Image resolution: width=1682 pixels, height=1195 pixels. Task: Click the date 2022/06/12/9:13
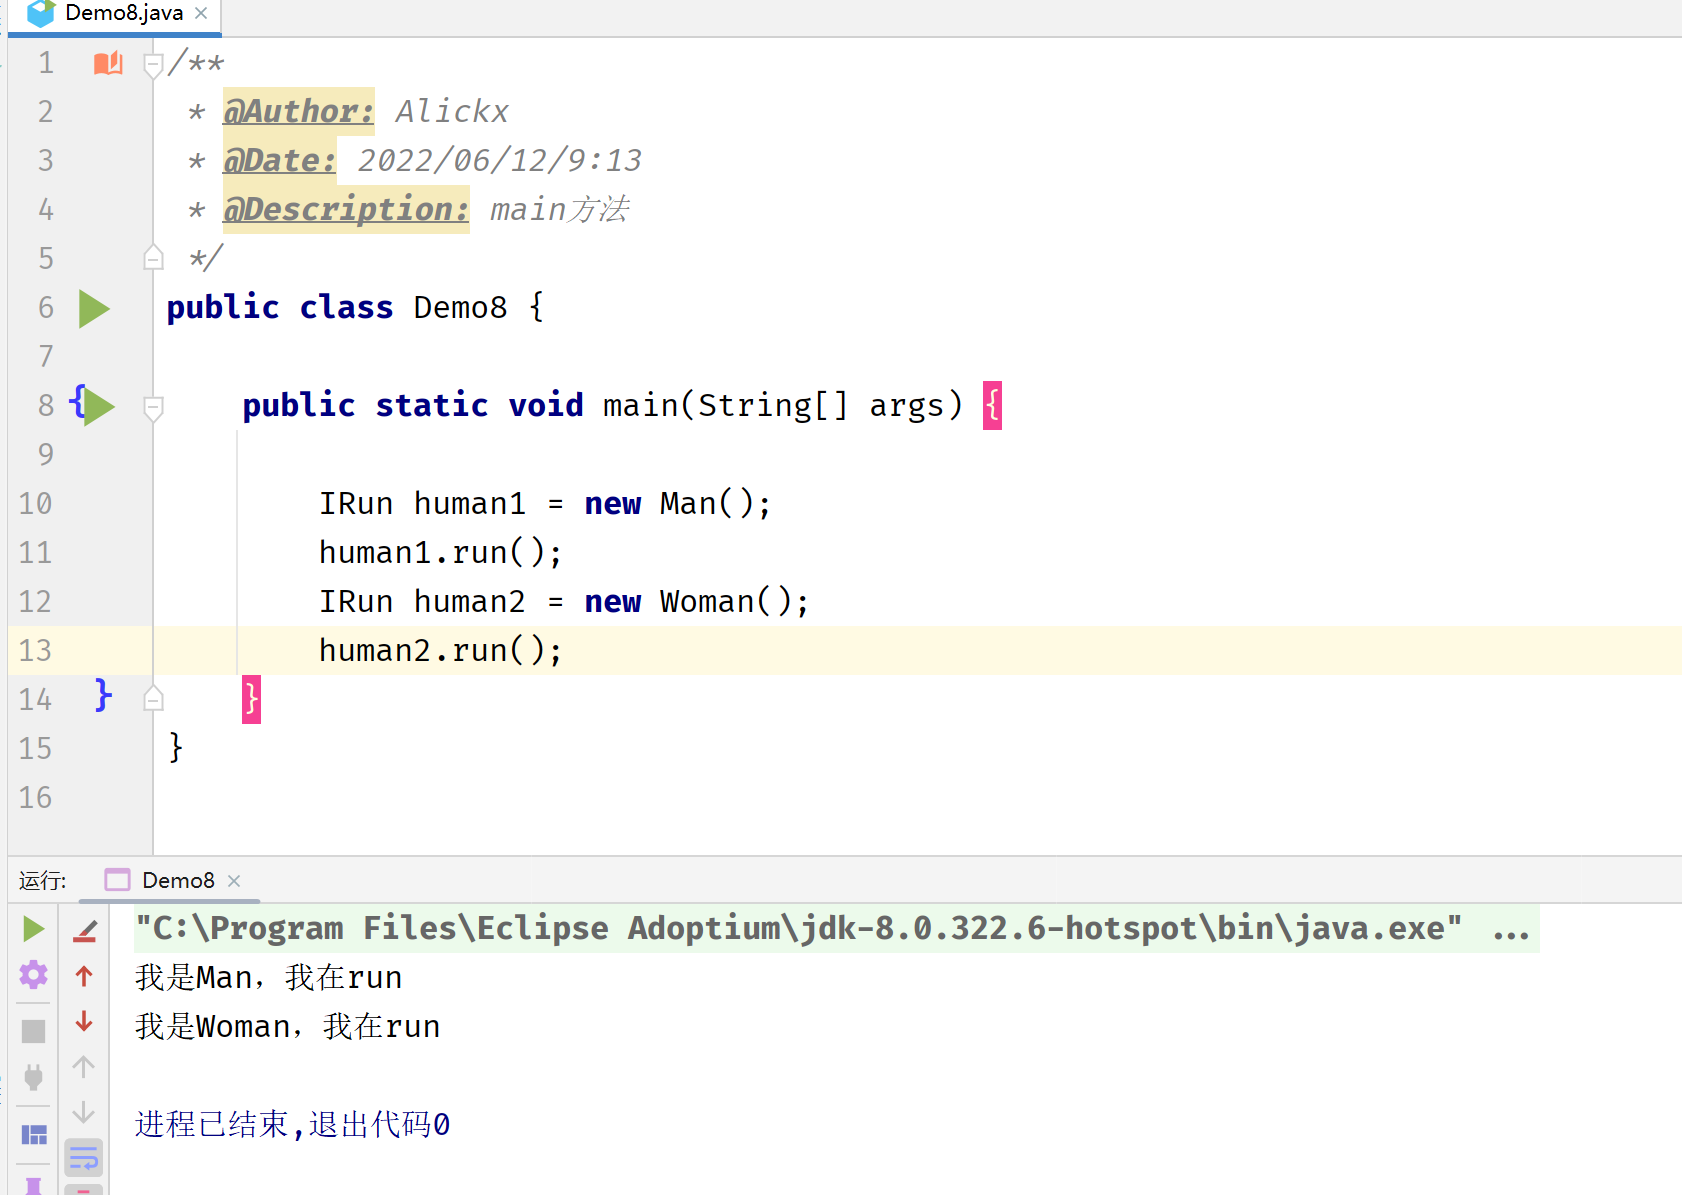500,160
